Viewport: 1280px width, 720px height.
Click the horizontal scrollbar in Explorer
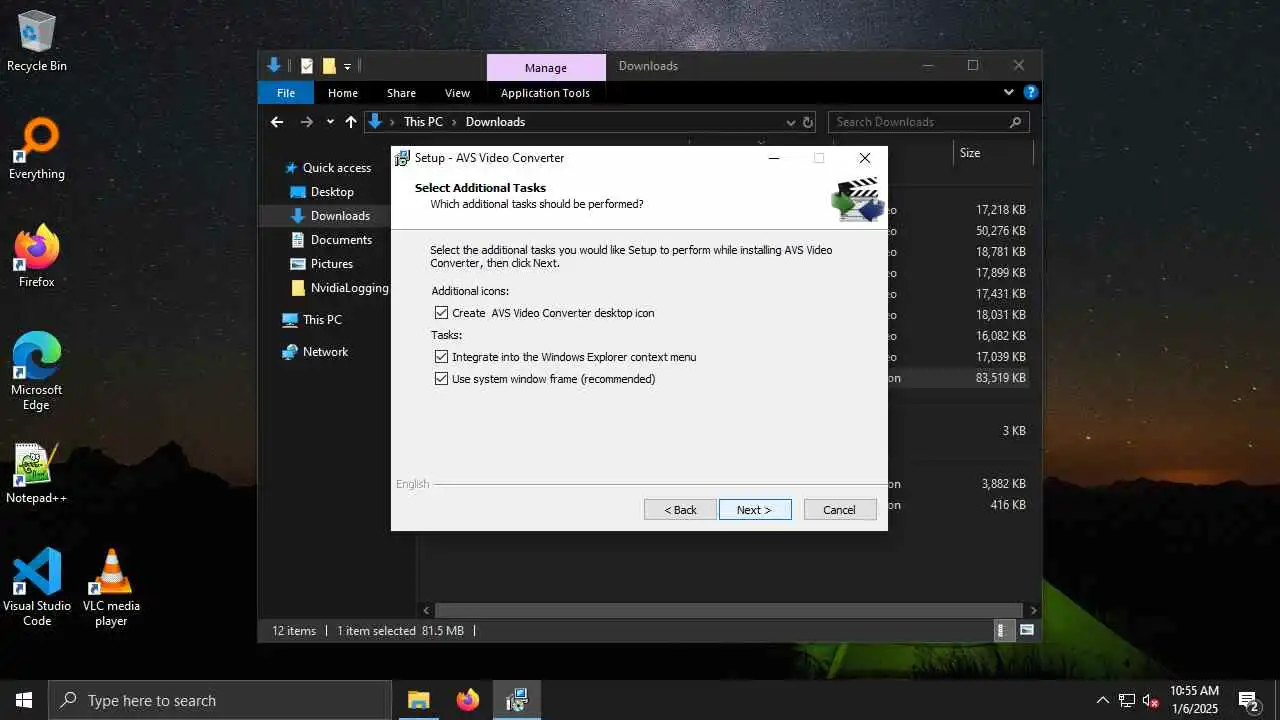(730, 610)
